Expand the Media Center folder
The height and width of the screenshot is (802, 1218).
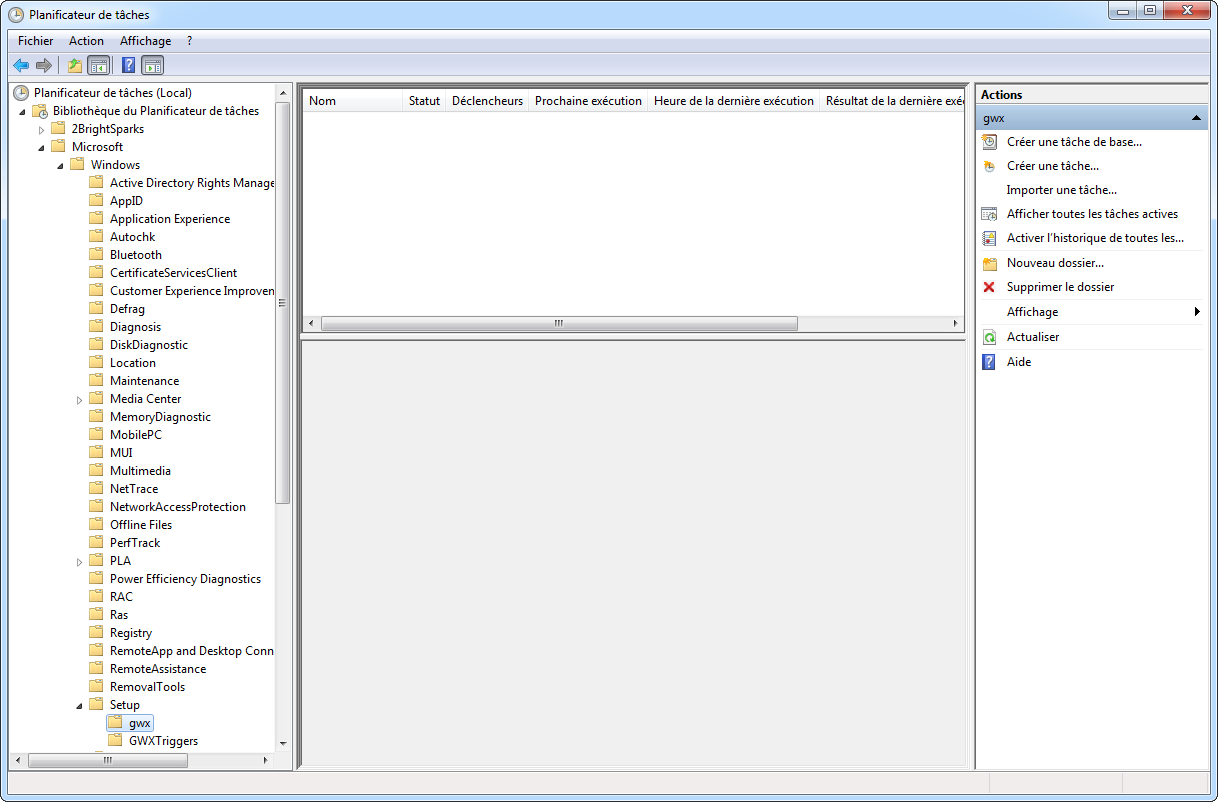click(x=80, y=400)
